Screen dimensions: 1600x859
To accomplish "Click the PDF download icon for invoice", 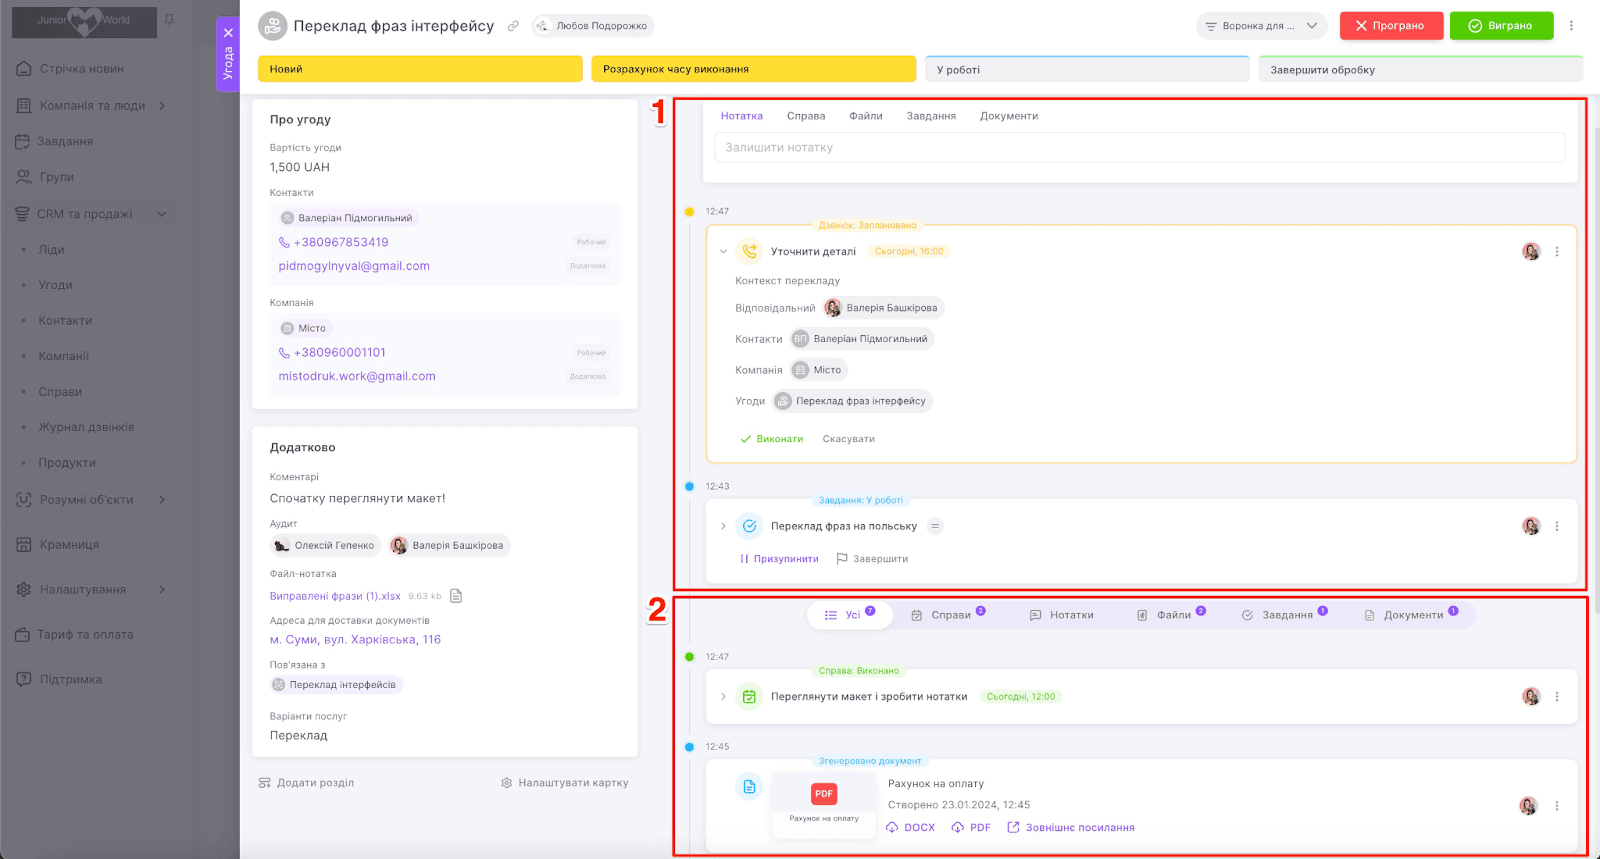I will coord(958,828).
